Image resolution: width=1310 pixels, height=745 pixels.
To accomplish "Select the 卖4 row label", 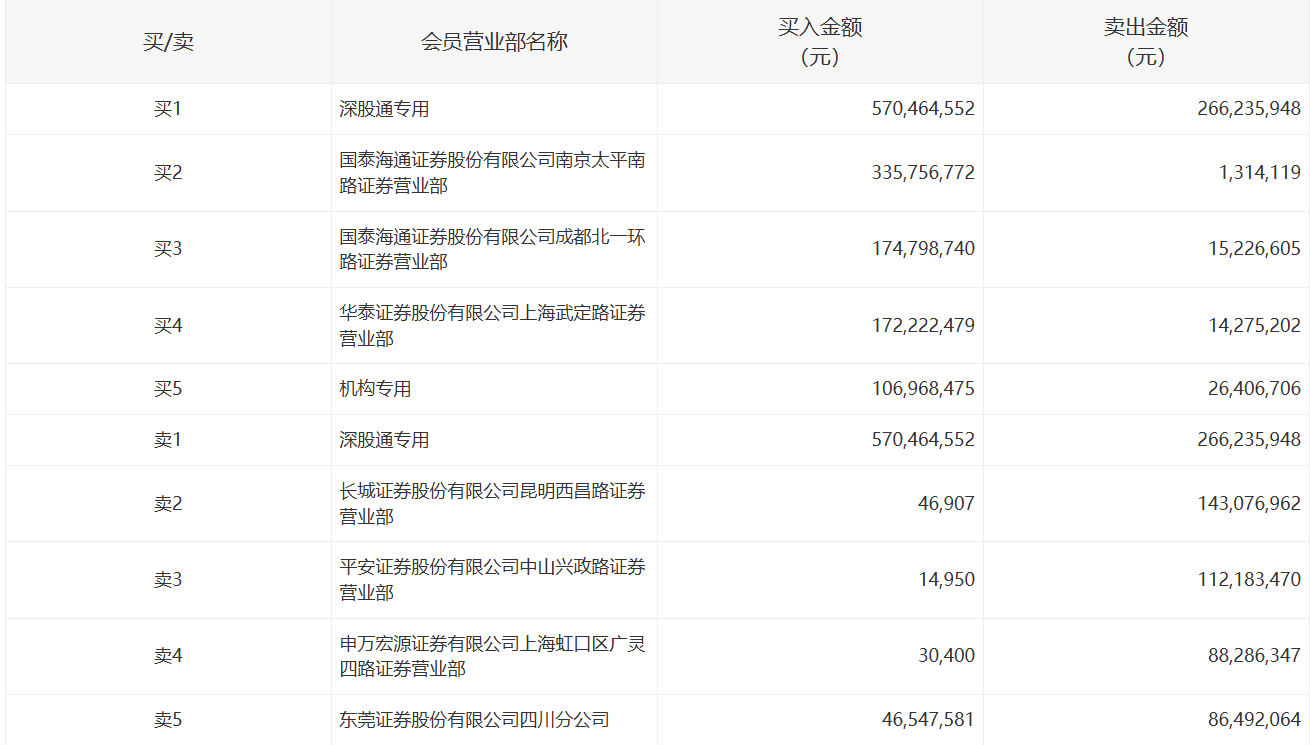I will [x=168, y=656].
